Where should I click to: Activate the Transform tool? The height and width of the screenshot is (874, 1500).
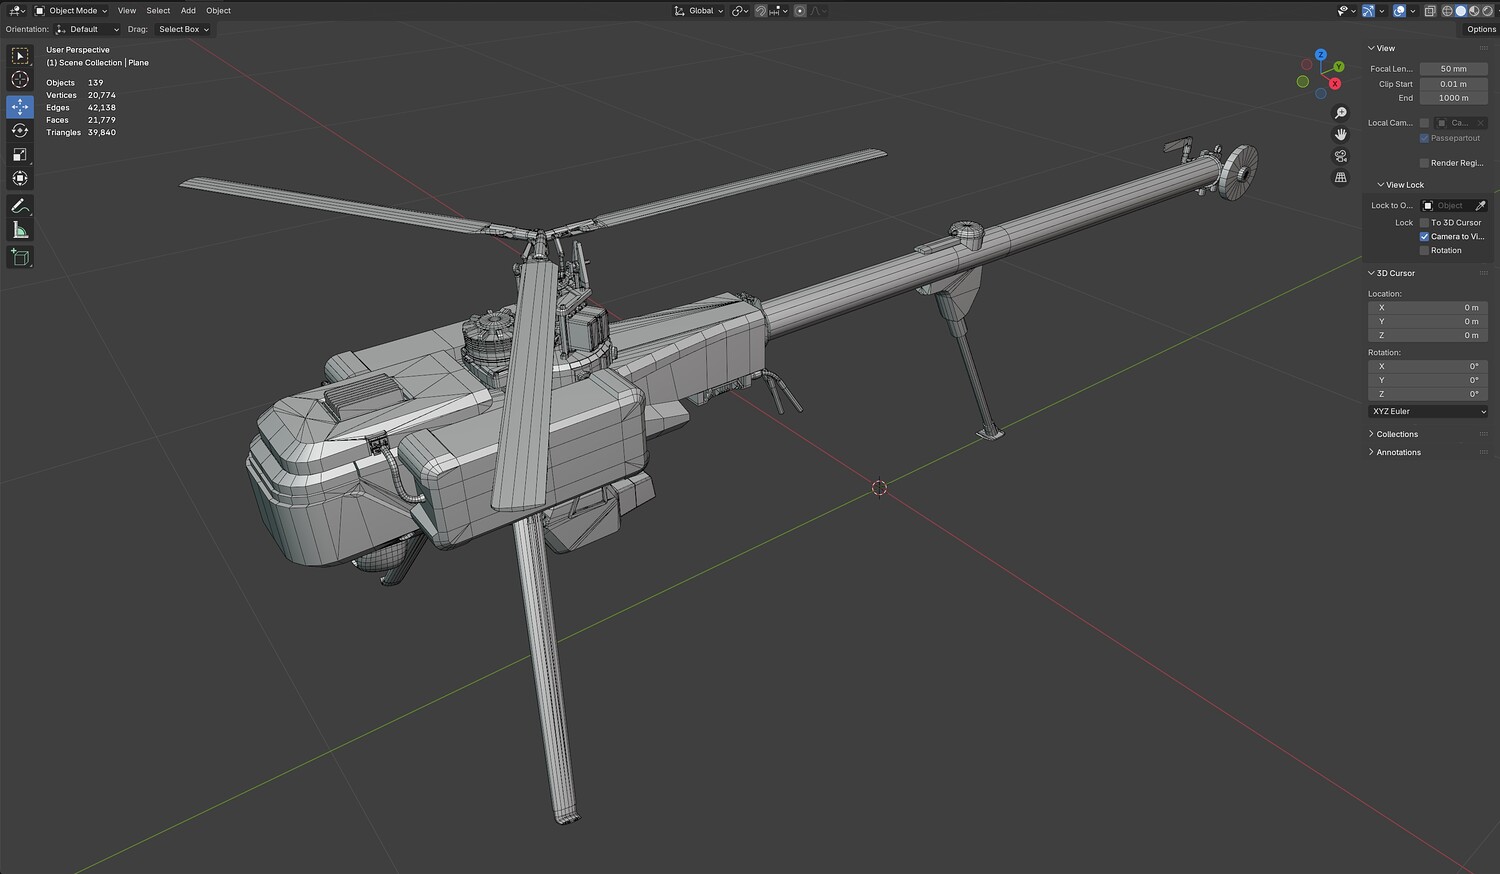[20, 178]
